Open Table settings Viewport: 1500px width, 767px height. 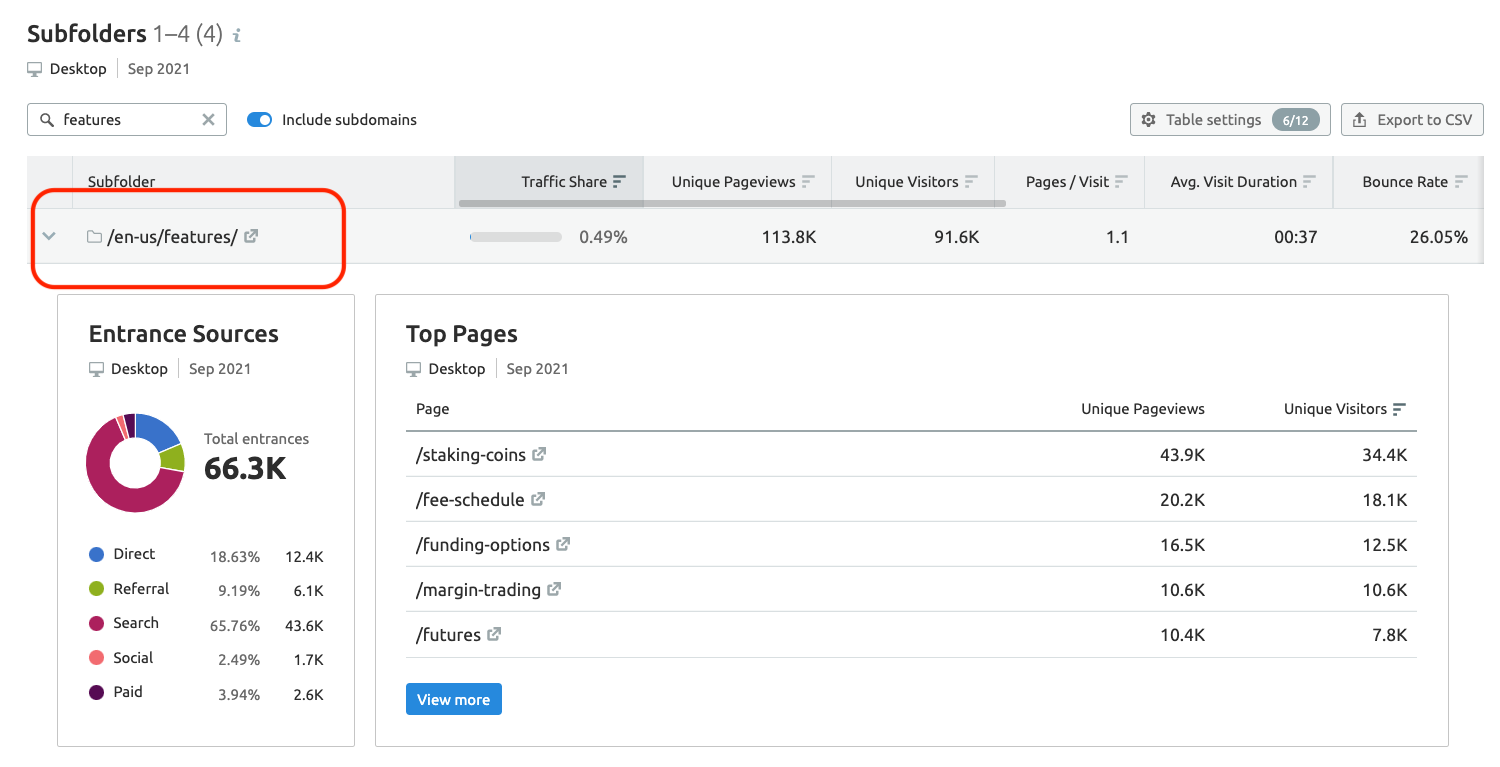tap(1230, 119)
